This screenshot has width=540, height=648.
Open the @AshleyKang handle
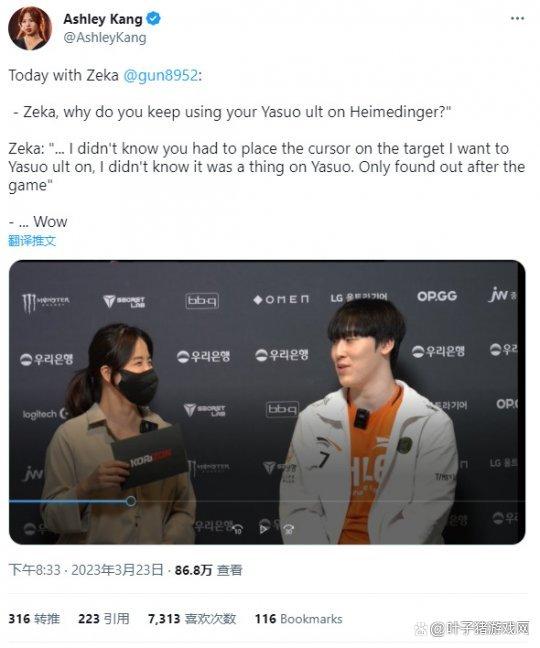105,38
